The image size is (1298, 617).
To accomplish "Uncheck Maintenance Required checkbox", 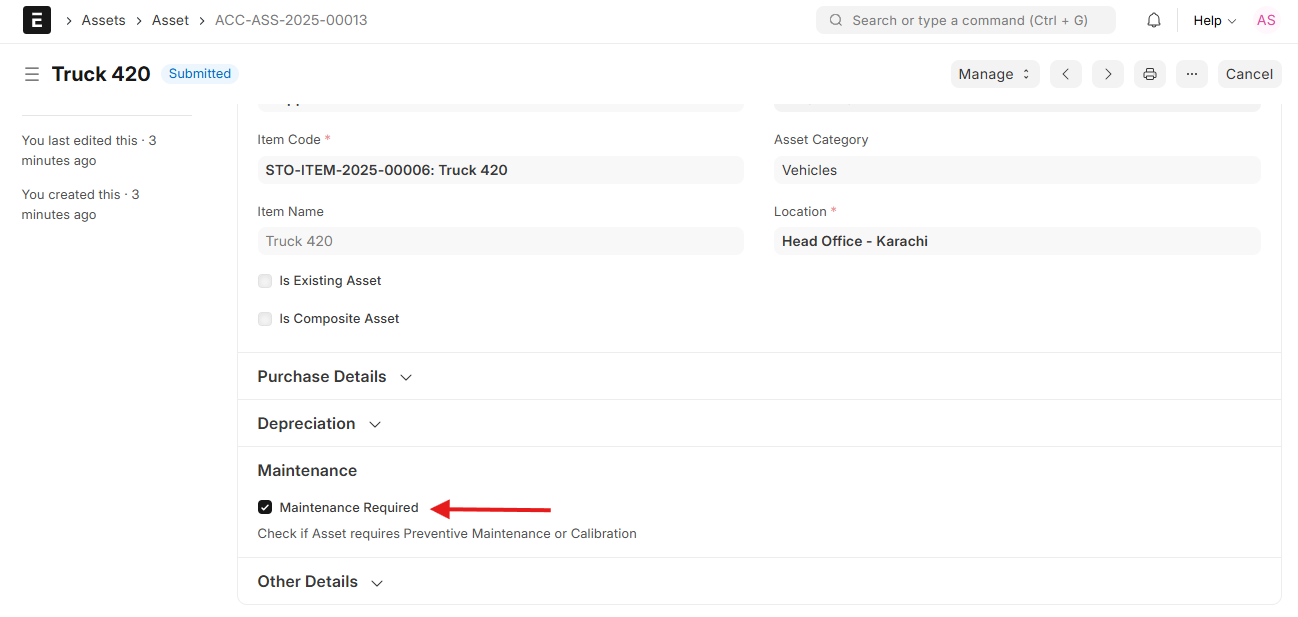I will point(265,507).
